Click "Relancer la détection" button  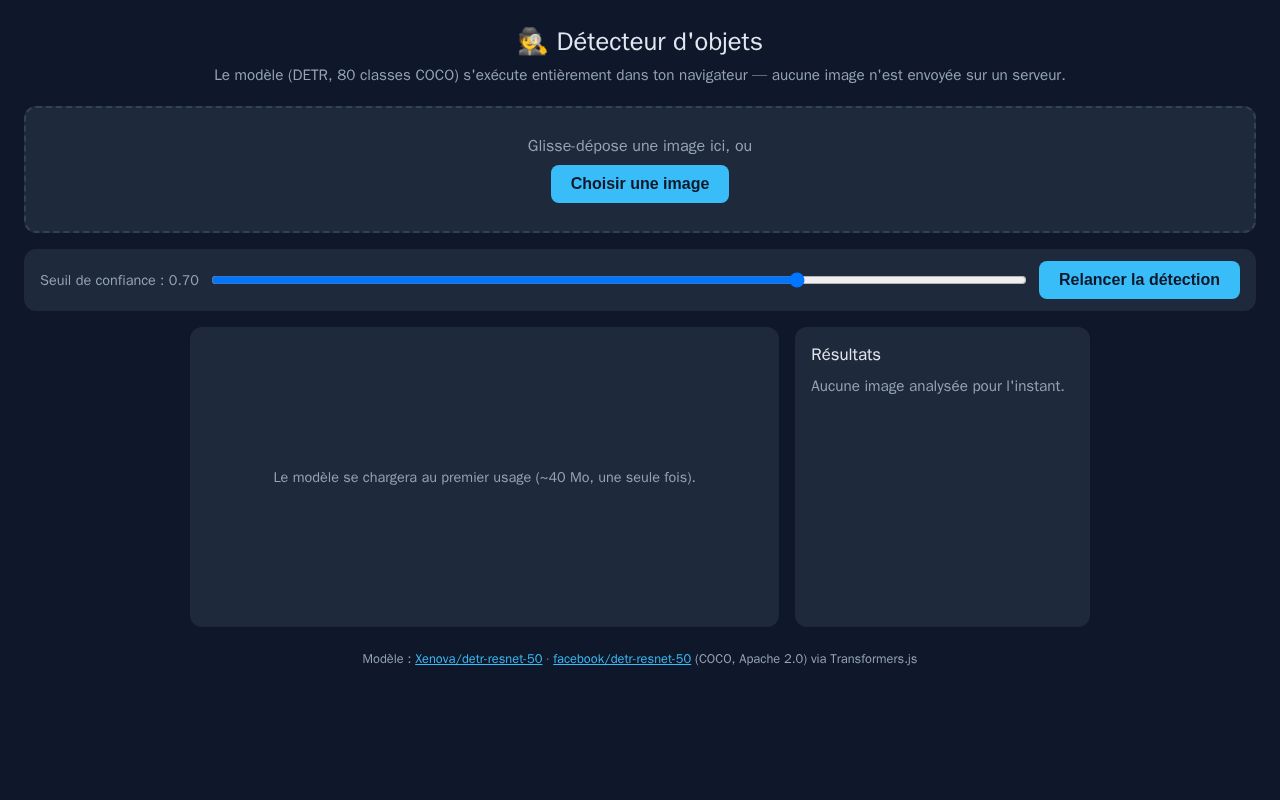(1139, 280)
